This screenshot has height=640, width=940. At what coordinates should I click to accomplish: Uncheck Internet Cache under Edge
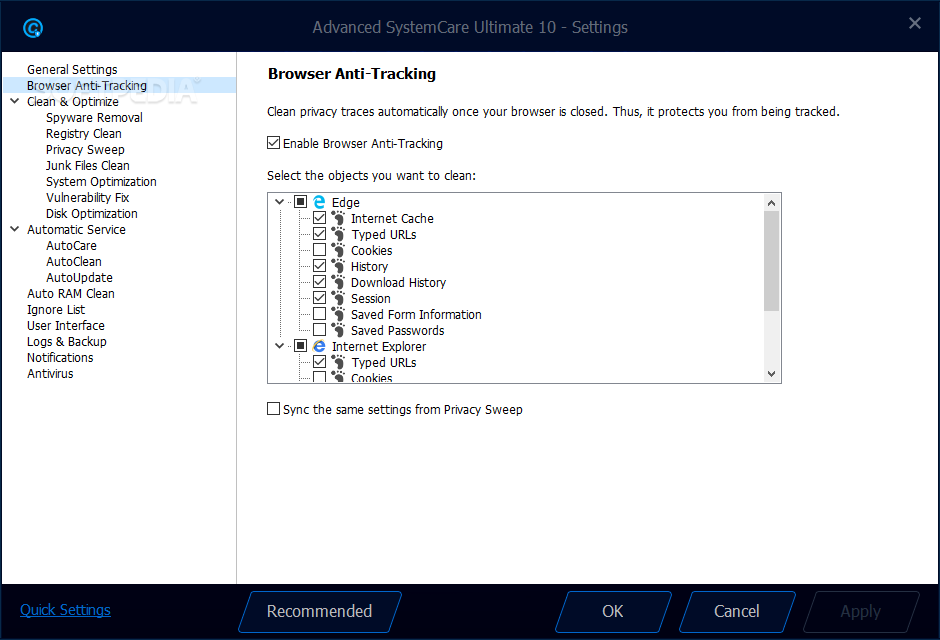pyautogui.click(x=320, y=218)
